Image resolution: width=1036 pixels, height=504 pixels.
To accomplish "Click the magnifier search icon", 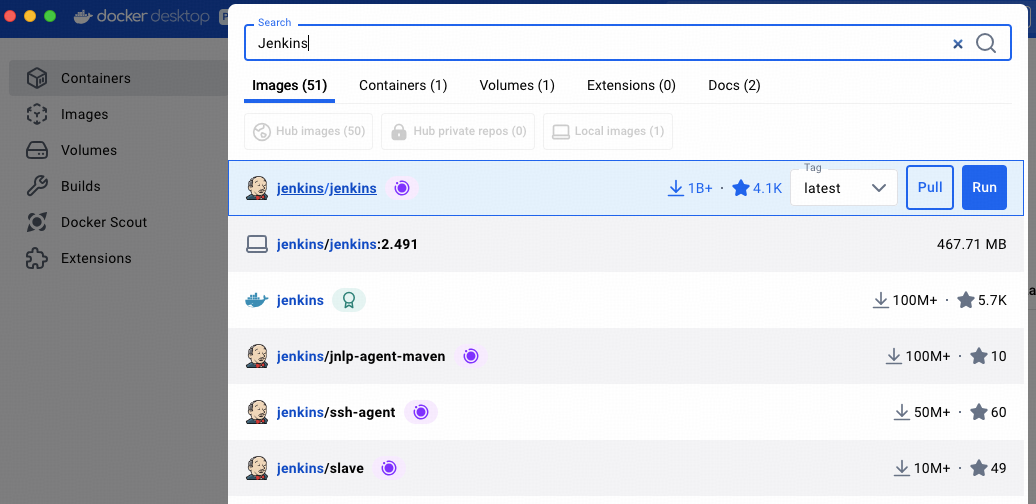I will pos(986,43).
